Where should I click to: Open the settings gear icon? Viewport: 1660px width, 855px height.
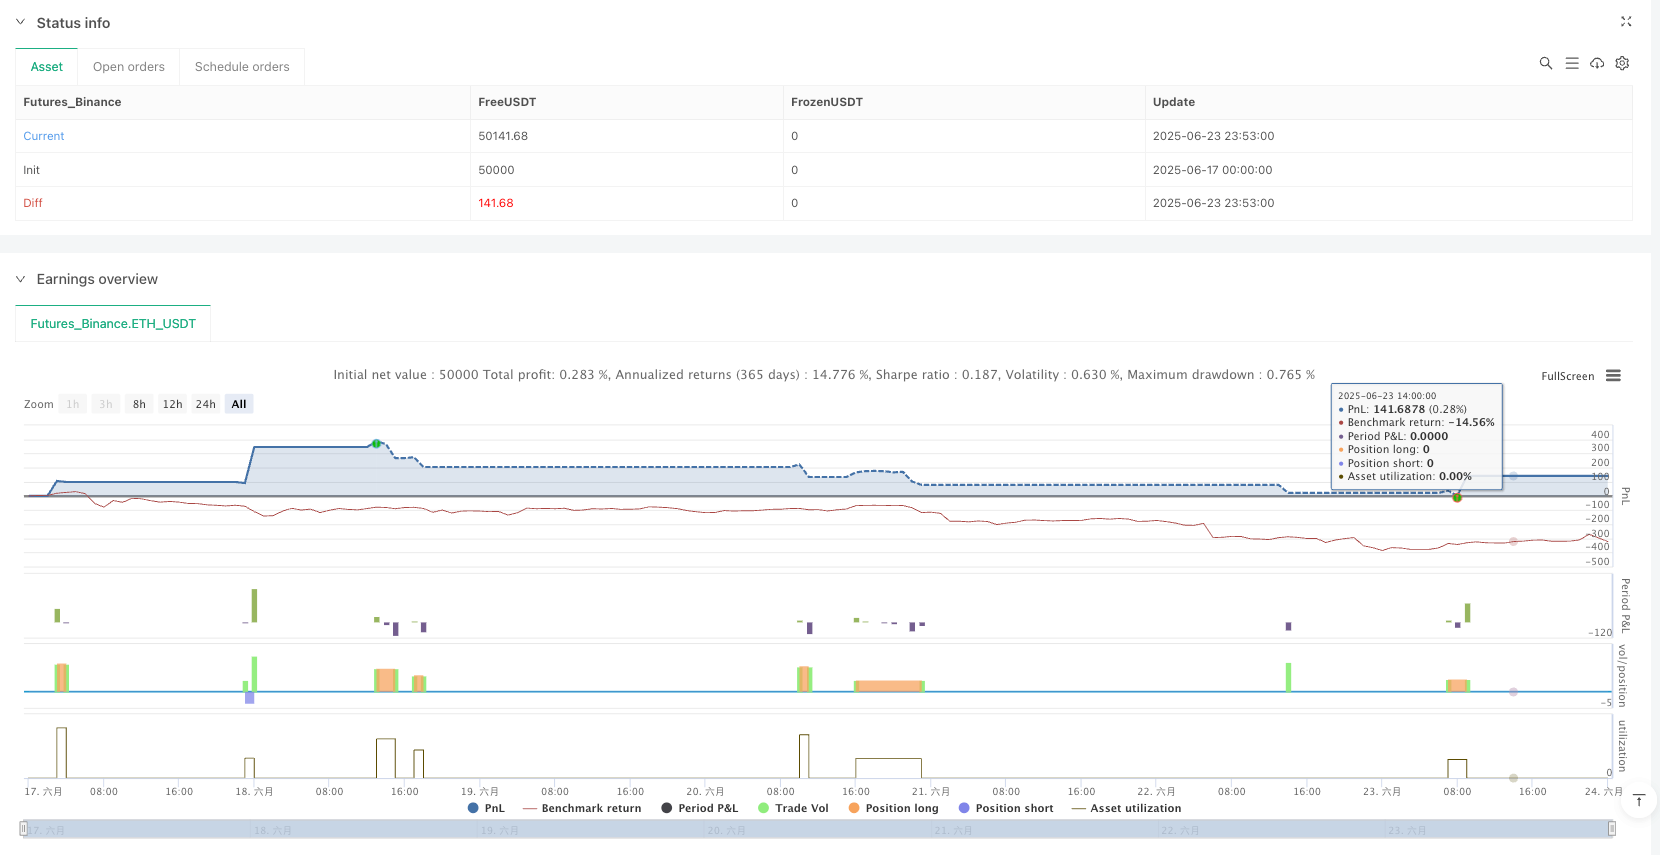[1622, 63]
